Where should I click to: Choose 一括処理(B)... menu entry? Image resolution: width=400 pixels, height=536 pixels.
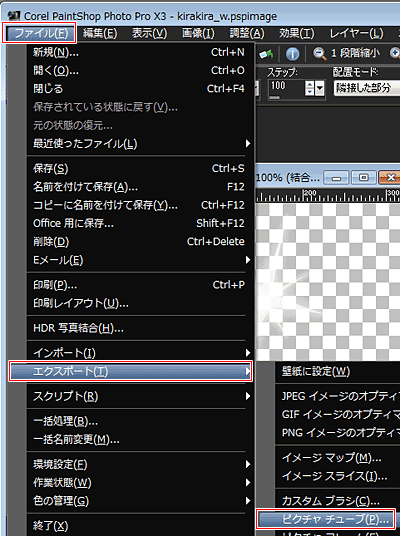click(139, 421)
